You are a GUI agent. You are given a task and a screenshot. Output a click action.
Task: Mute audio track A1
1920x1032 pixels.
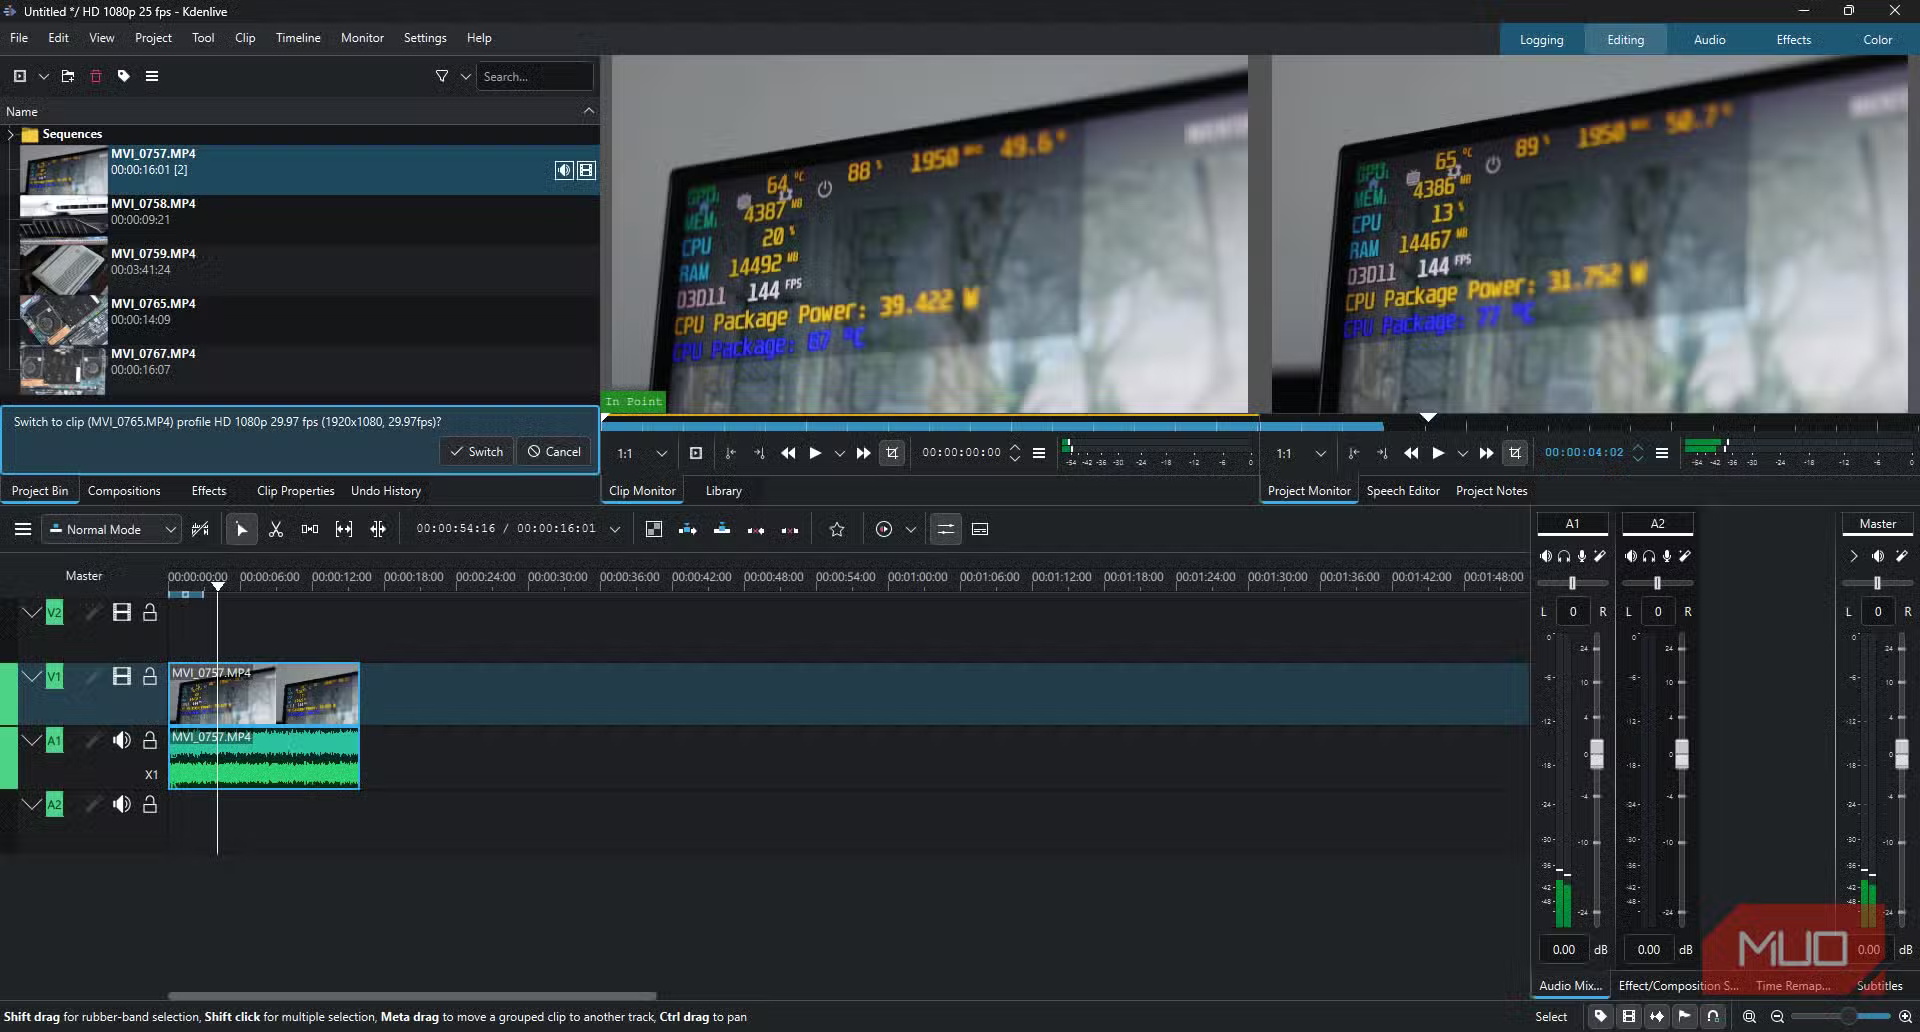[x=122, y=740]
